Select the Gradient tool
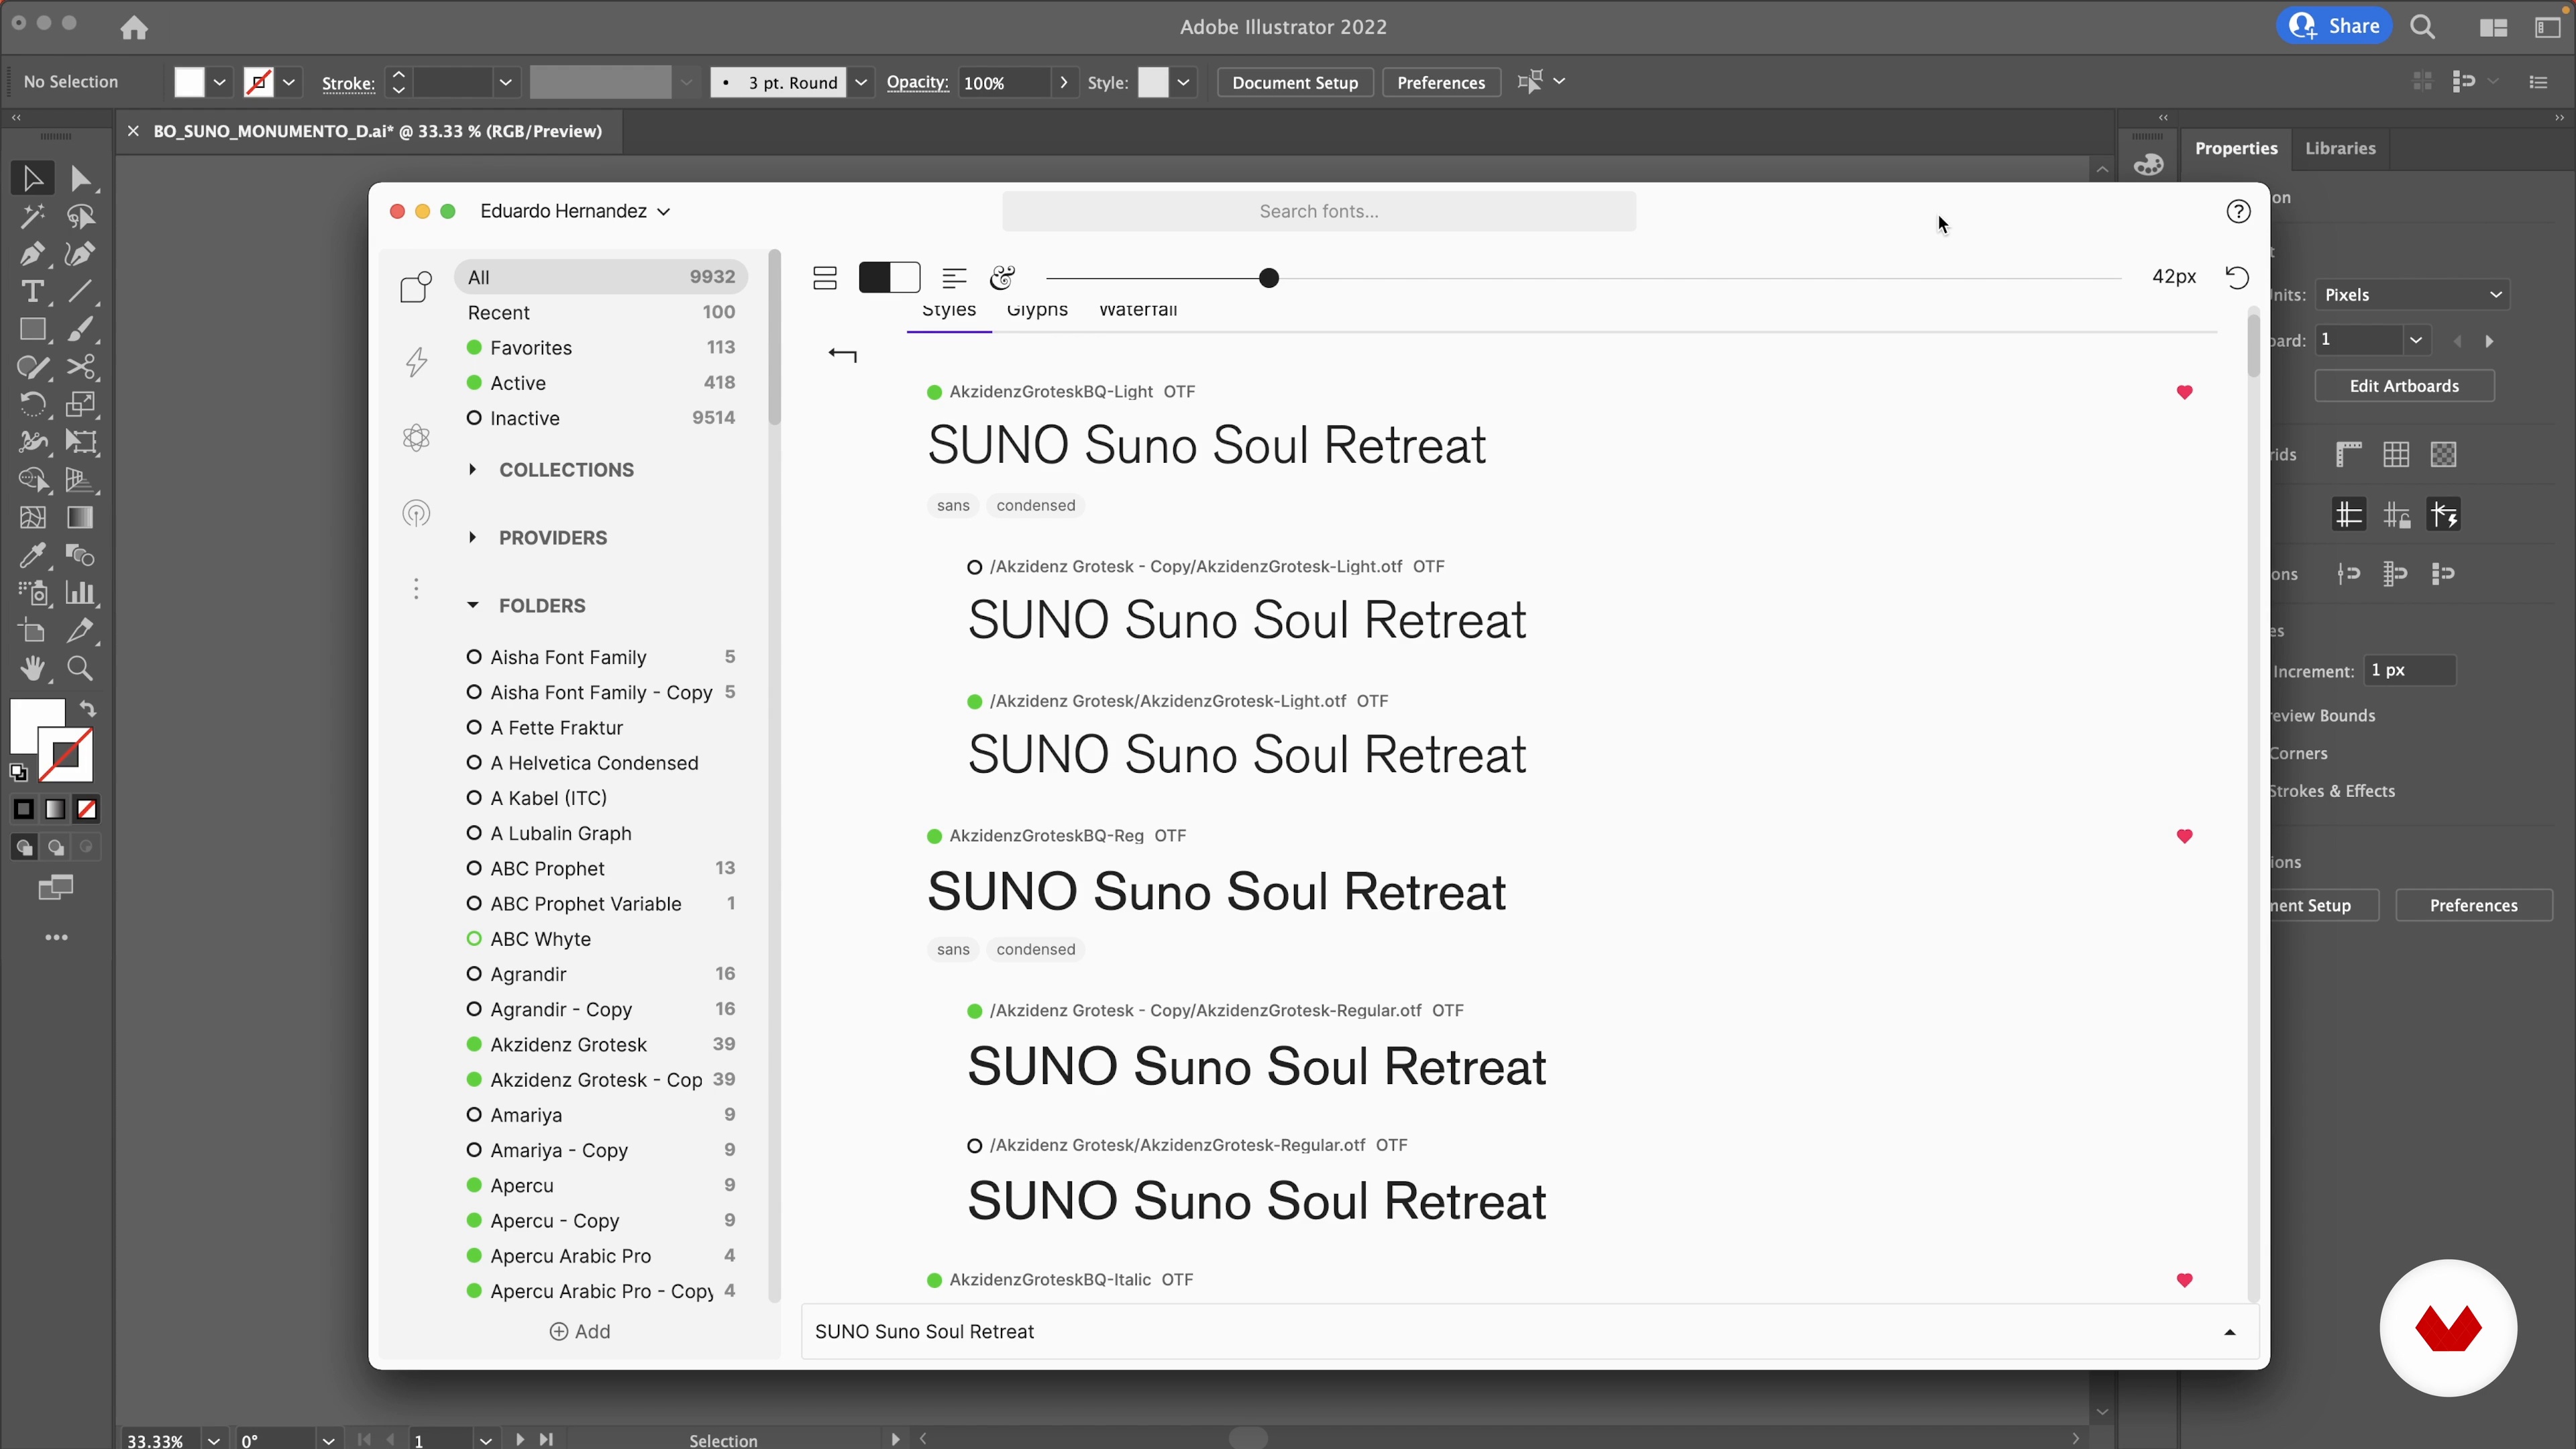2576x1449 pixels. [81, 517]
